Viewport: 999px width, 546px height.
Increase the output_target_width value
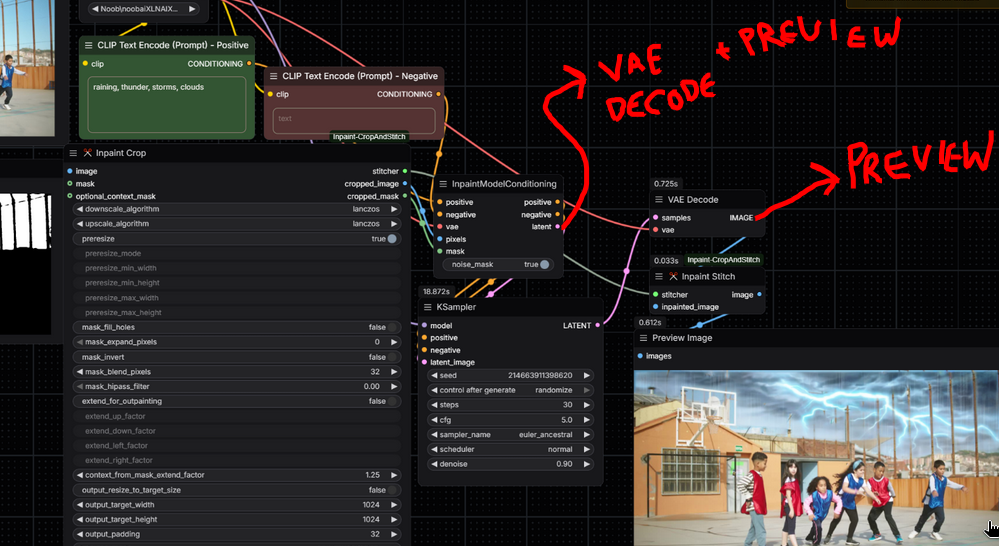pos(394,505)
